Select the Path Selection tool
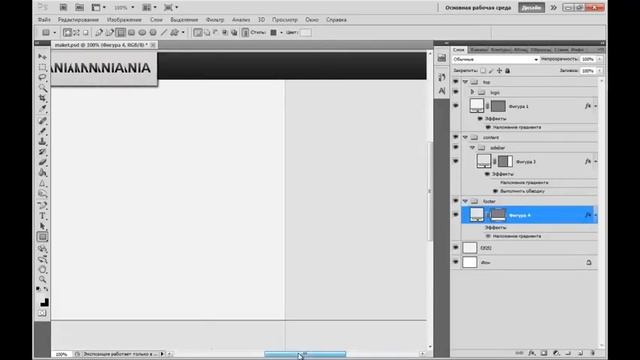Image resolution: width=640 pixels, height=360 pixels. [x=42, y=226]
